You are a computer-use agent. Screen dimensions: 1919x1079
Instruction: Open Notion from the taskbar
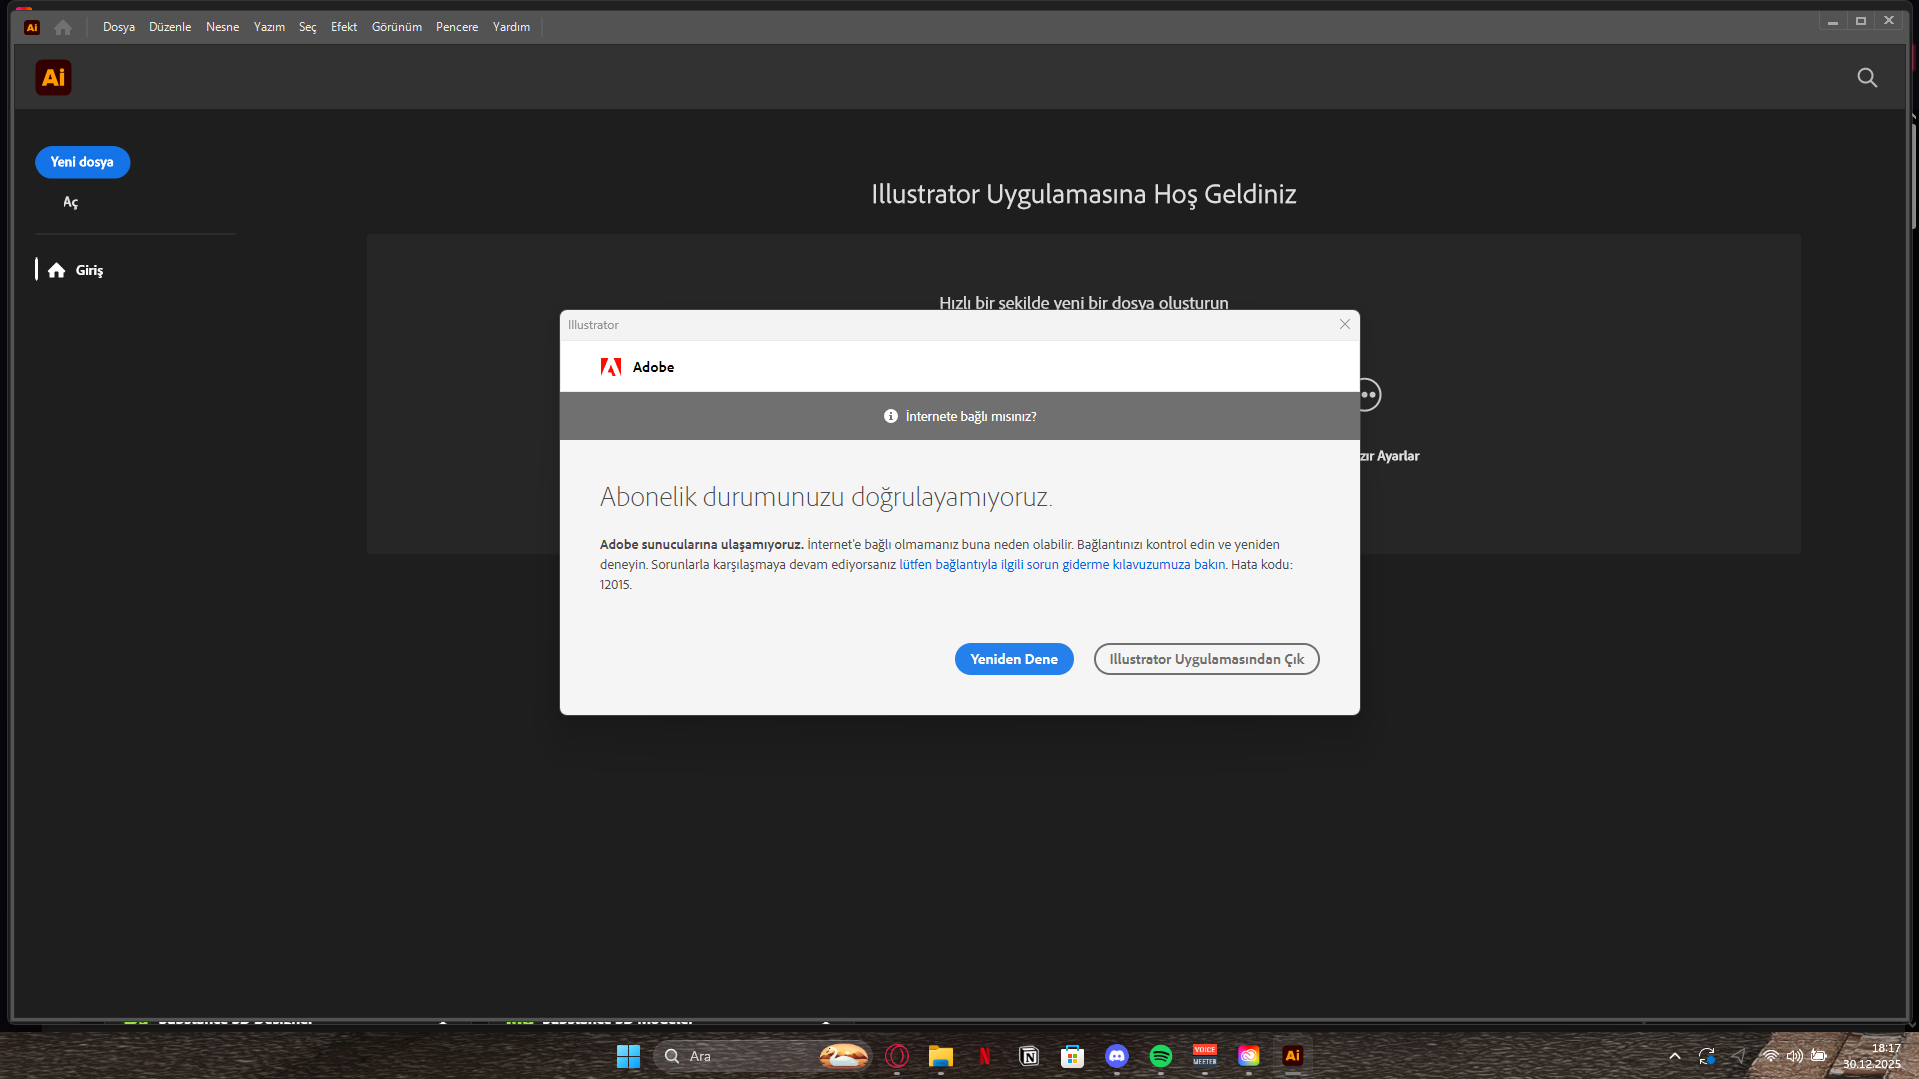[x=1029, y=1056]
